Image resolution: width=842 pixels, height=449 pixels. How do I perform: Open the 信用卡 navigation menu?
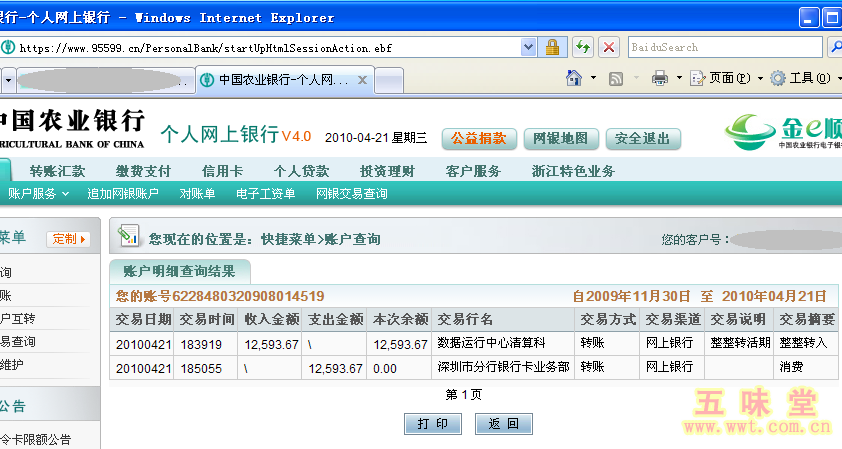pyautogui.click(x=222, y=171)
